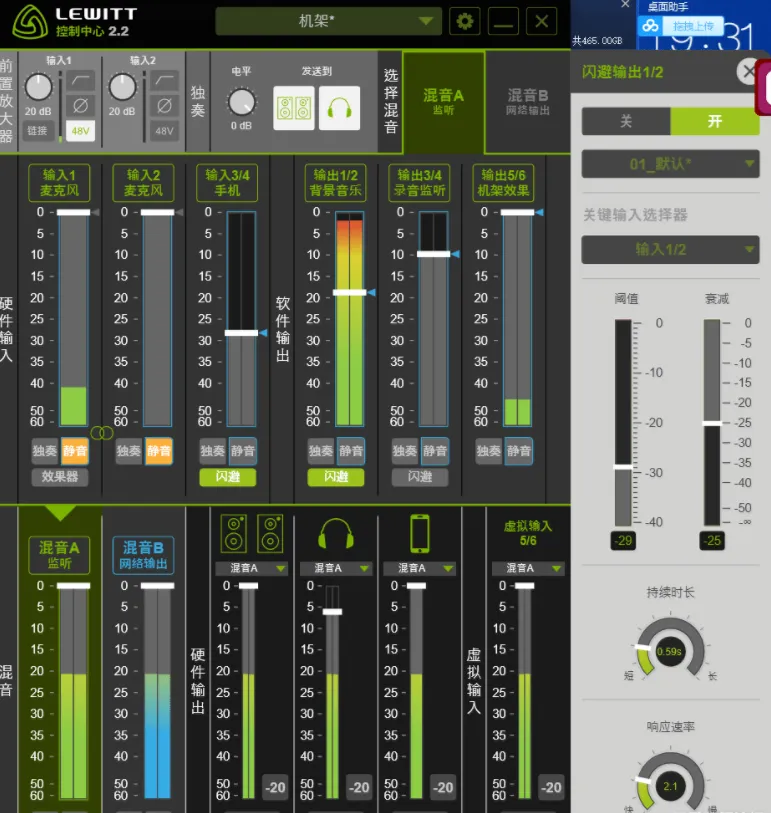Viewport: 771px width, 813px height.
Task: Switch to 混音B 网络输出 tab
Action: pyautogui.click(x=528, y=101)
